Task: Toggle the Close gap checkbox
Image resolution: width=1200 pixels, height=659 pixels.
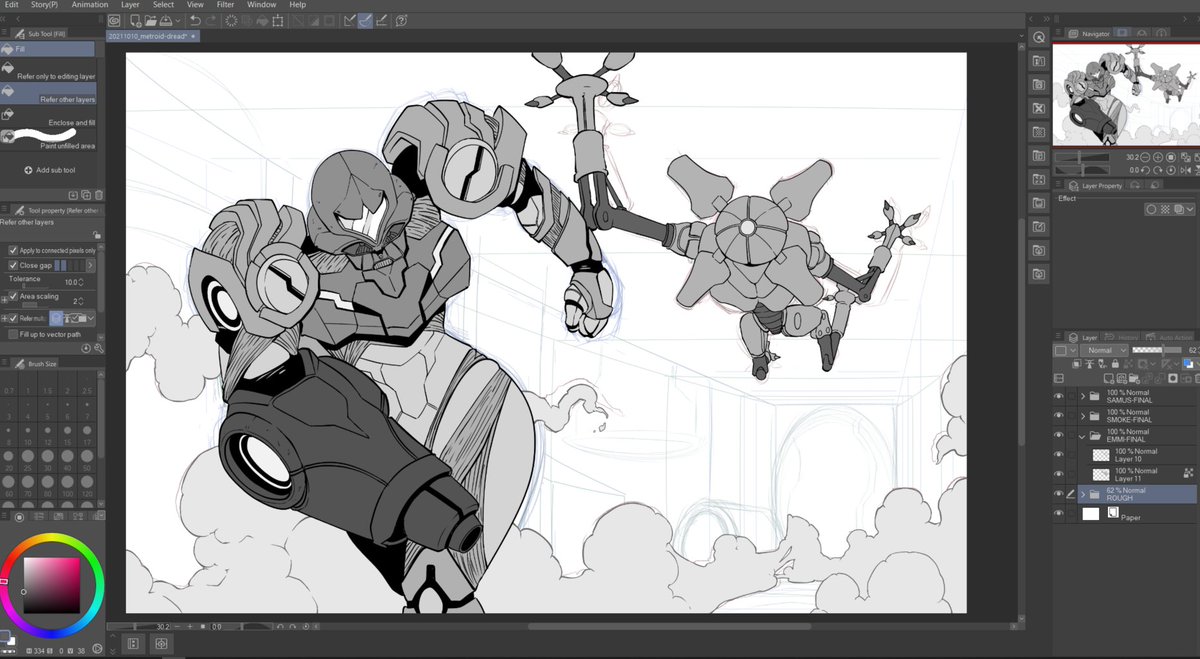Action: point(13,265)
